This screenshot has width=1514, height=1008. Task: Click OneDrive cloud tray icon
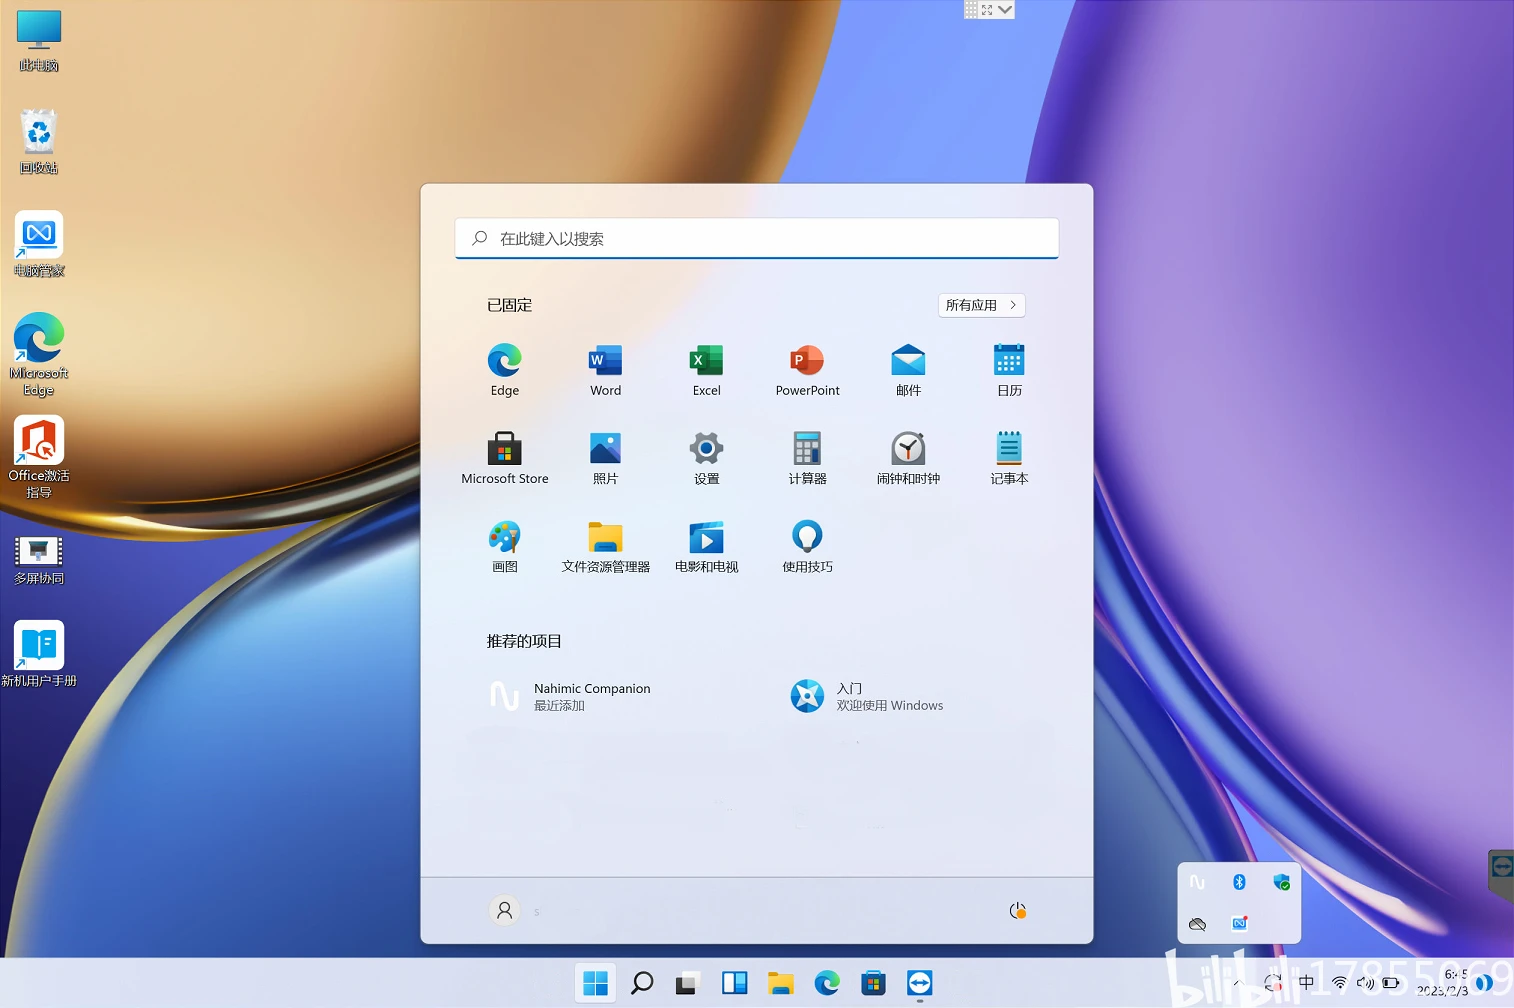pyautogui.click(x=1197, y=924)
